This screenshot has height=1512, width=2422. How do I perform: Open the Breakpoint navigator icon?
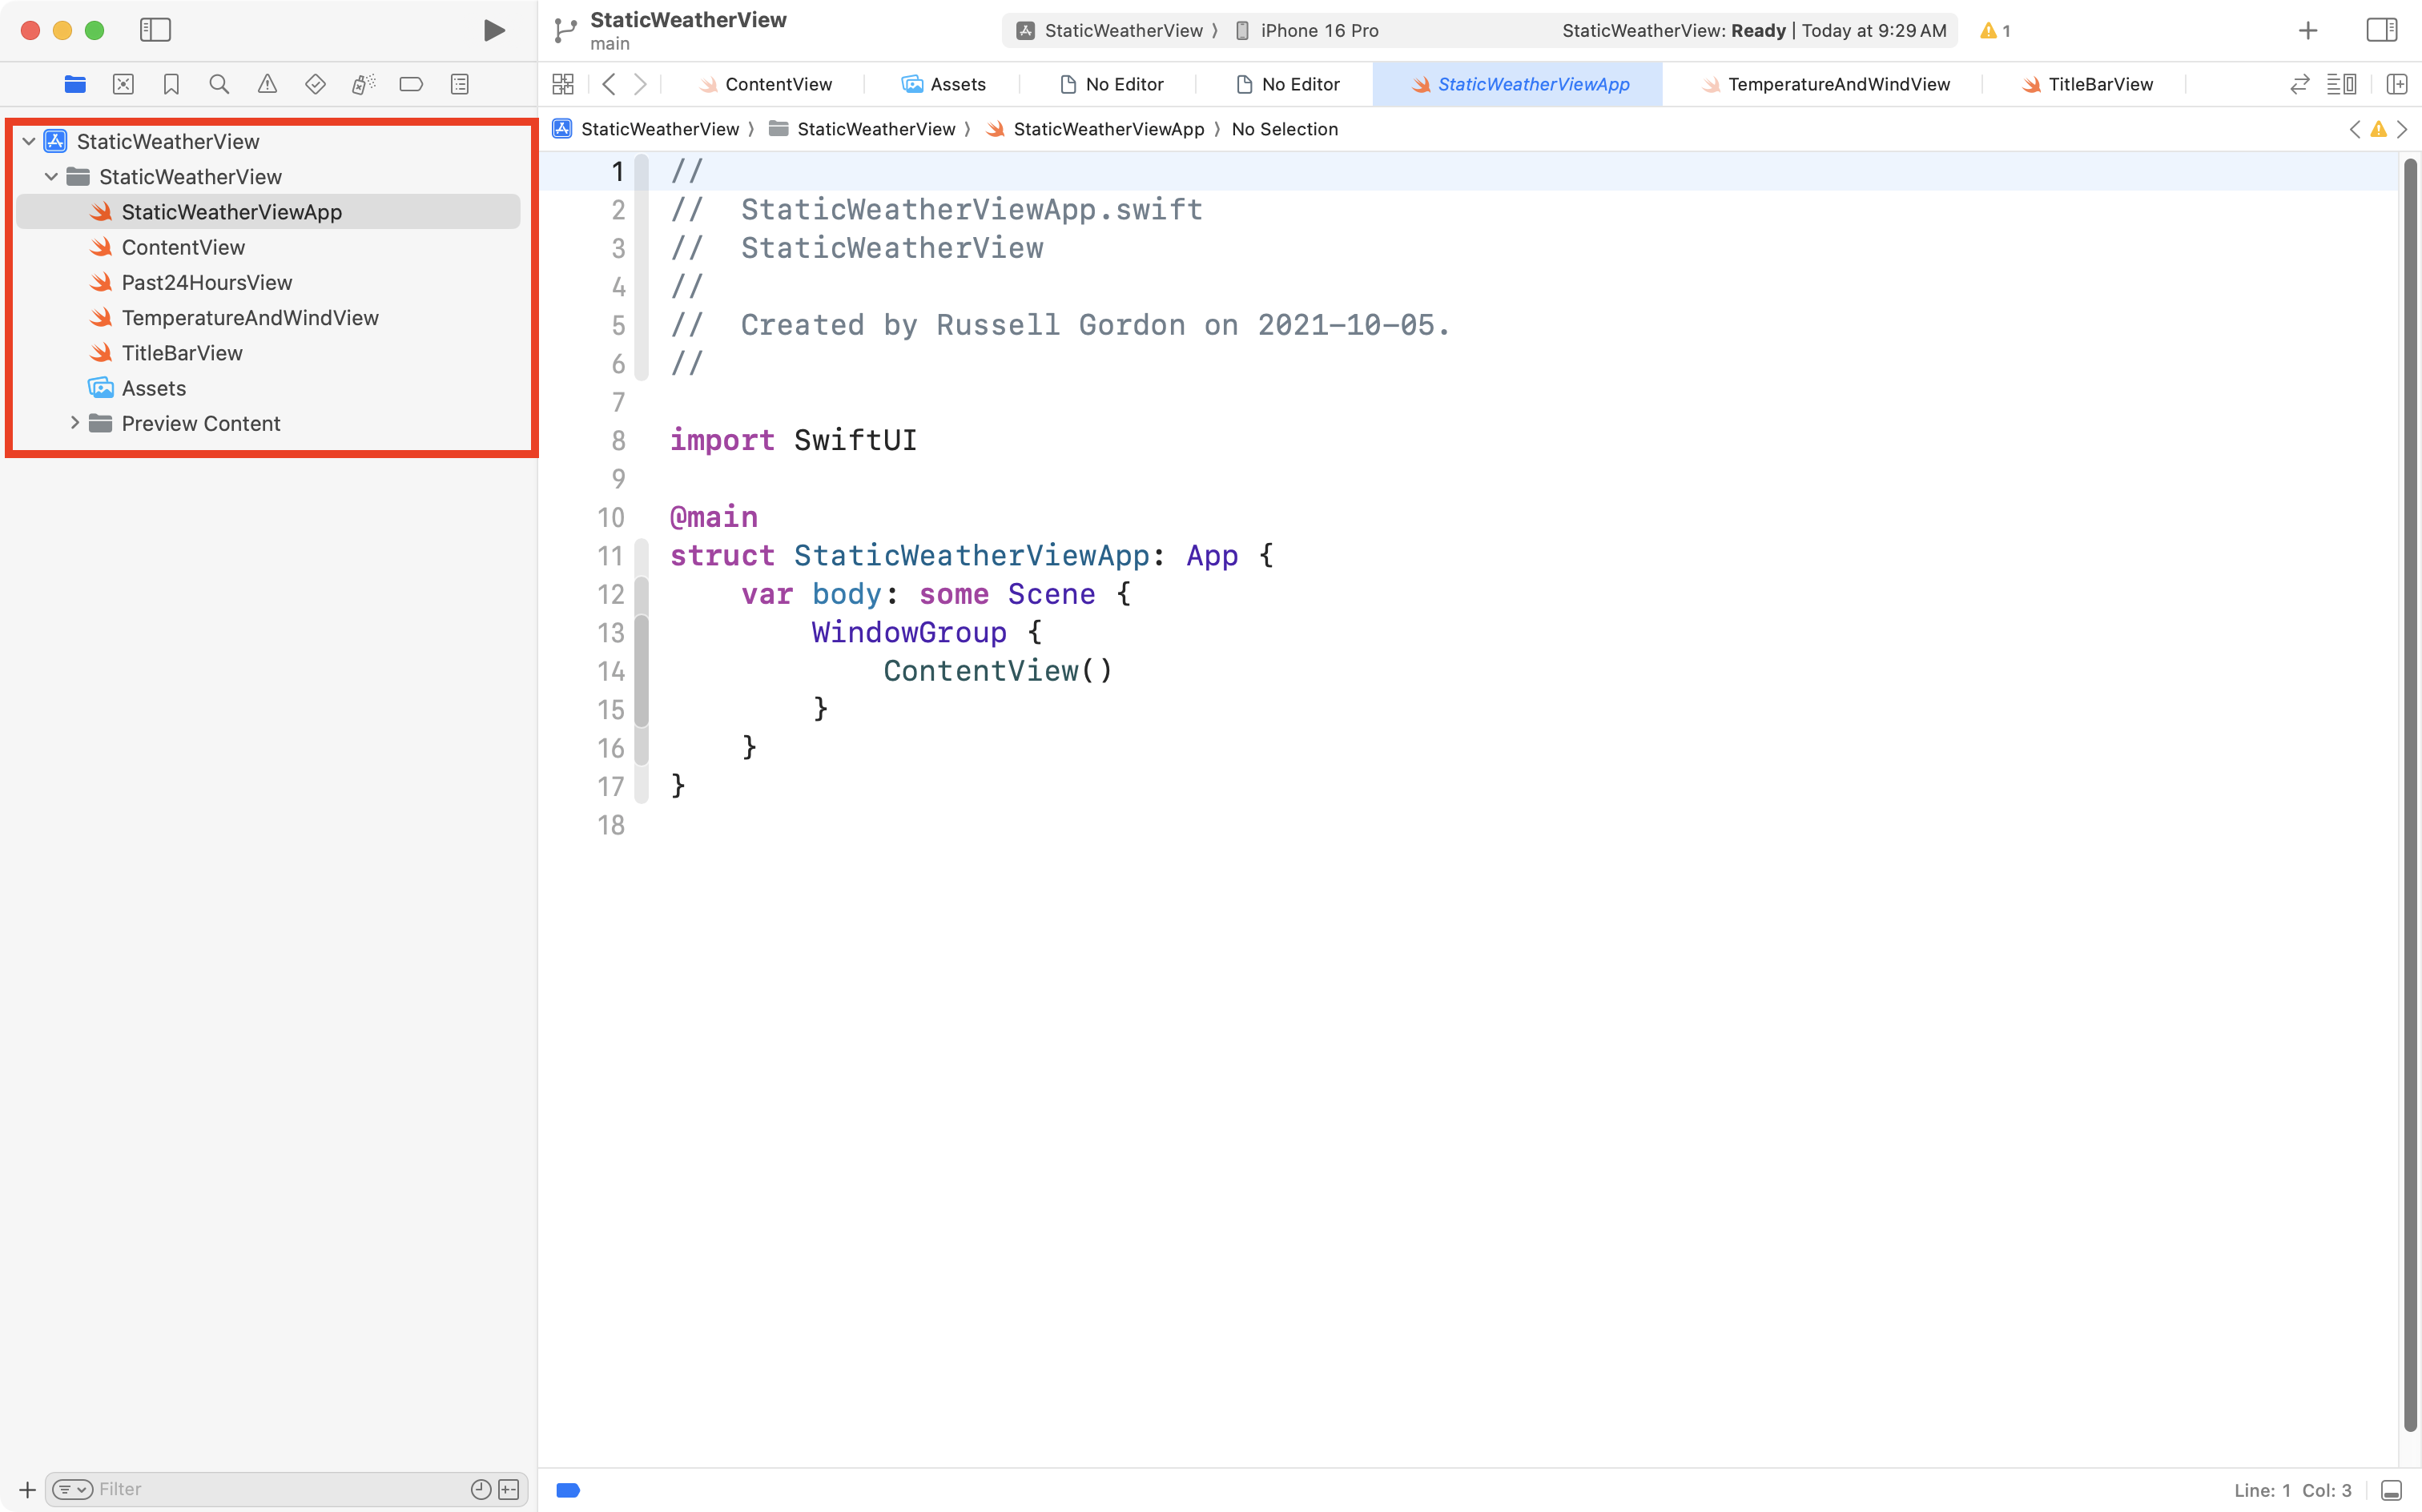411,85
